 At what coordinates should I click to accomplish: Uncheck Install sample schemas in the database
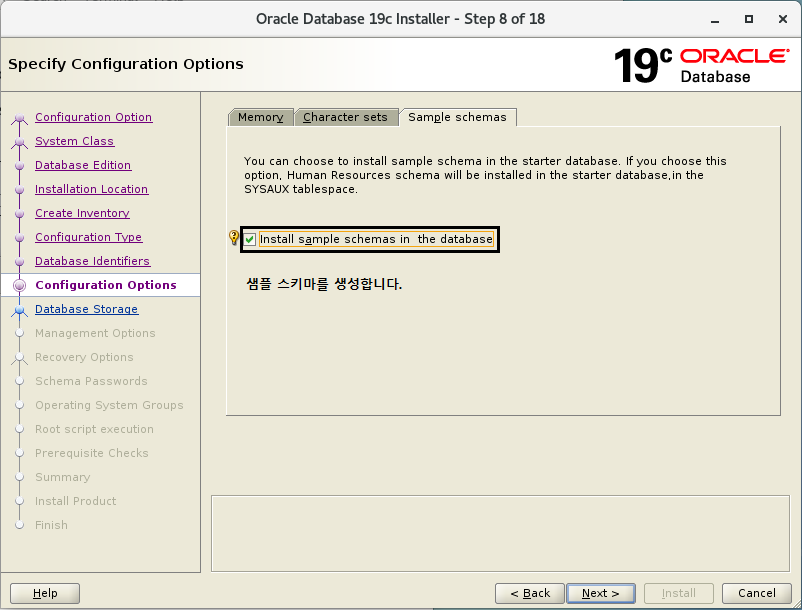[x=250, y=239]
